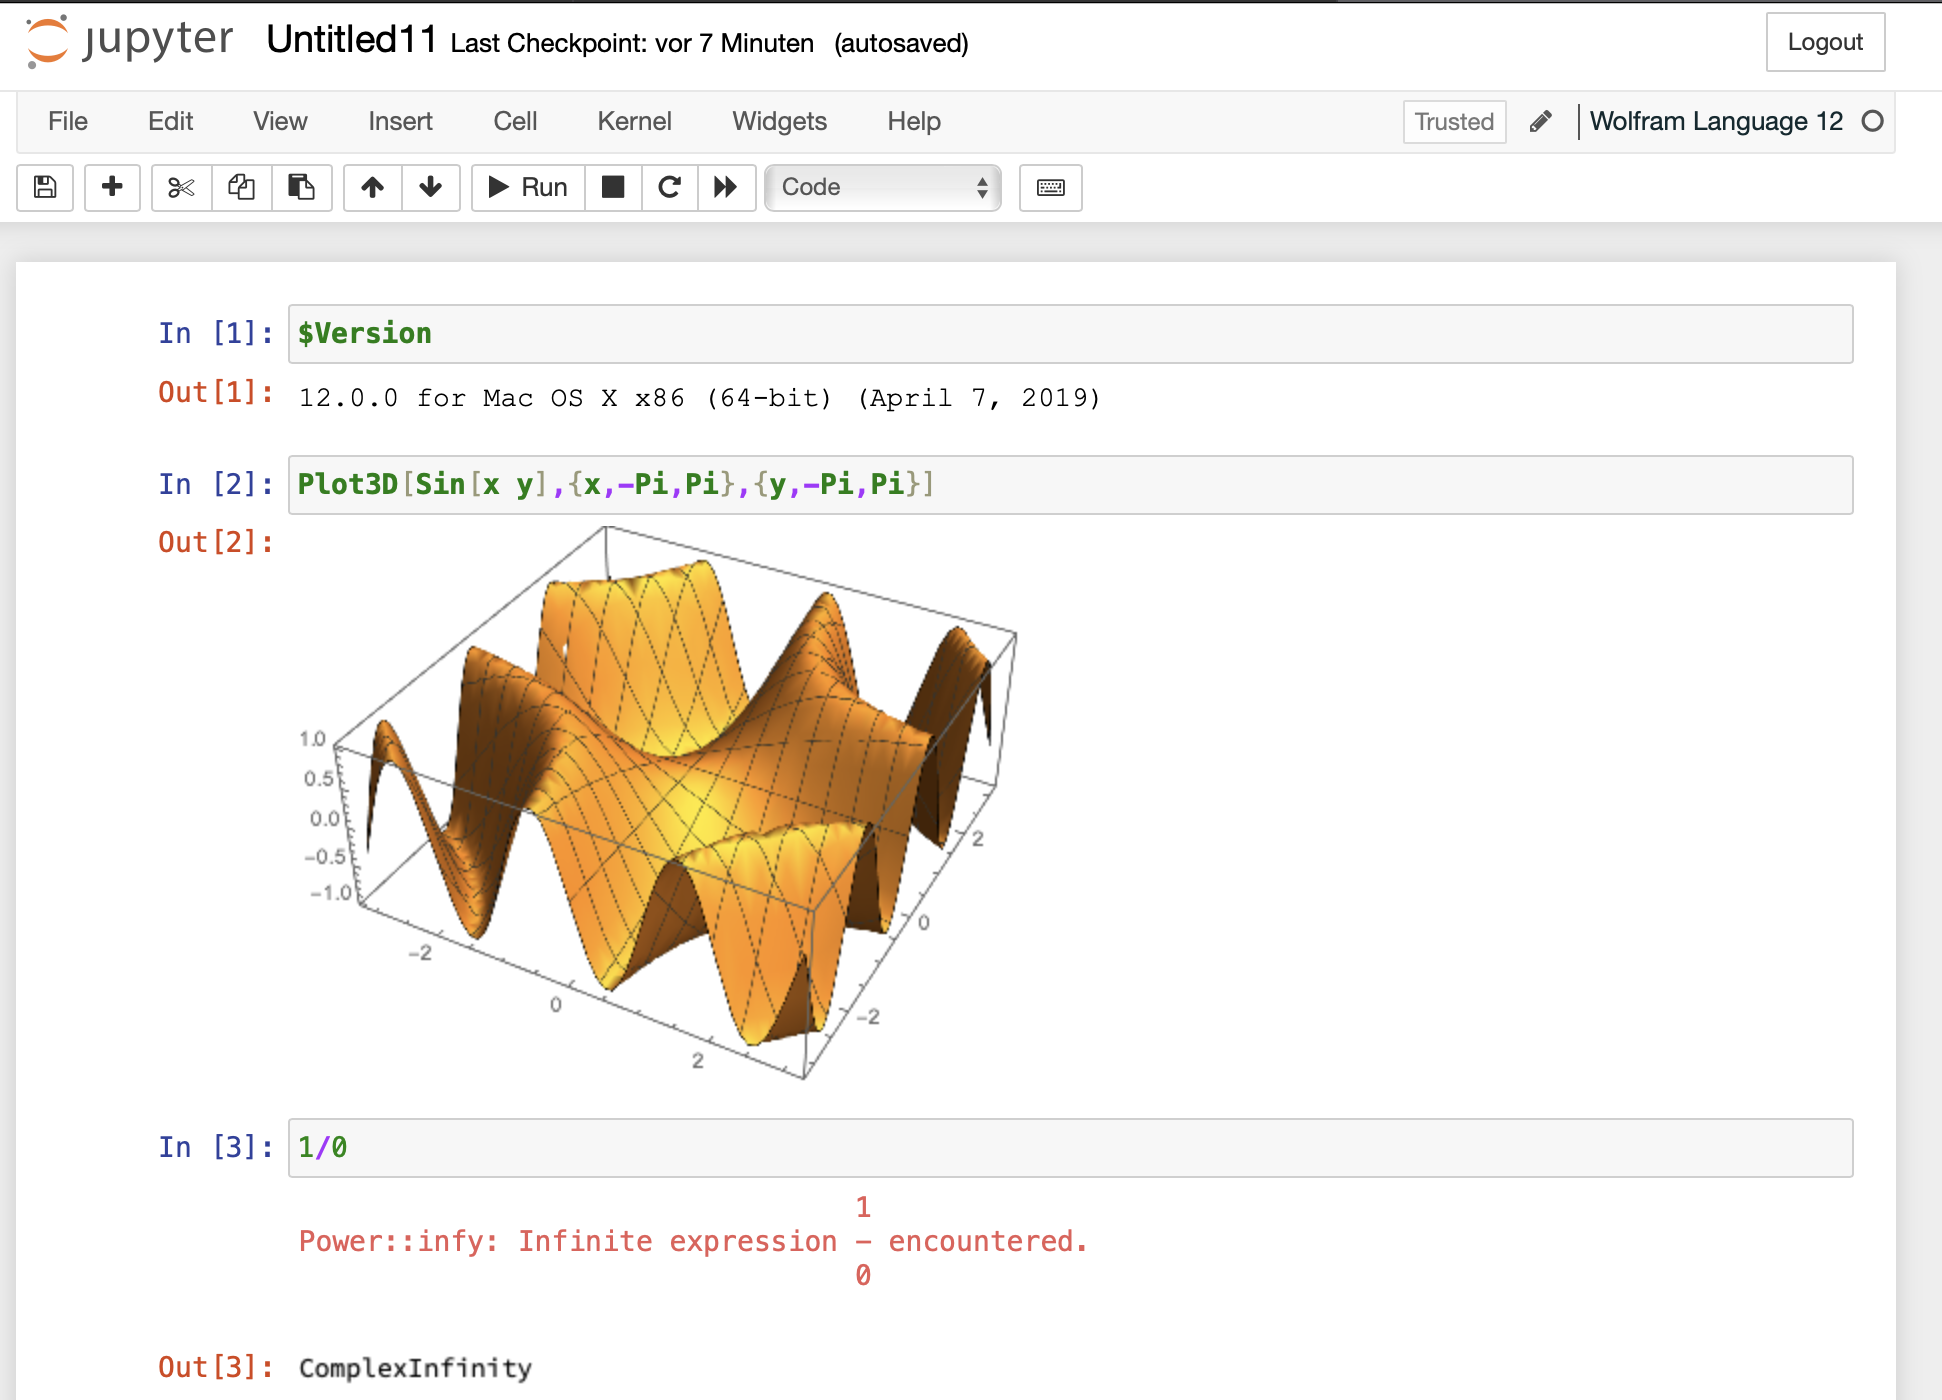Viewport: 1942px width, 1400px height.
Task: Restart the kernel using refresh icon
Action: pos(669,187)
